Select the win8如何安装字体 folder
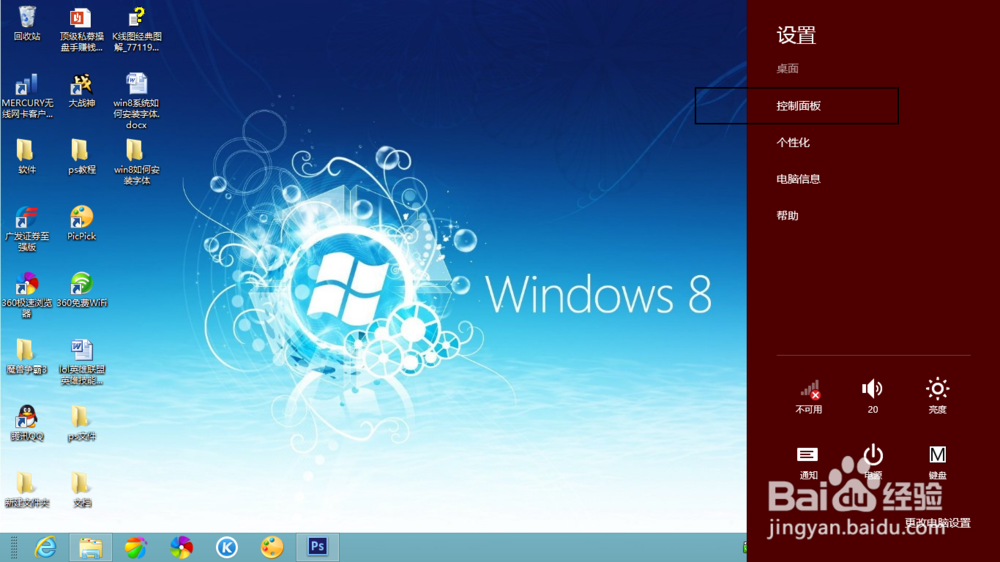This screenshot has width=1000, height=562. (136, 162)
